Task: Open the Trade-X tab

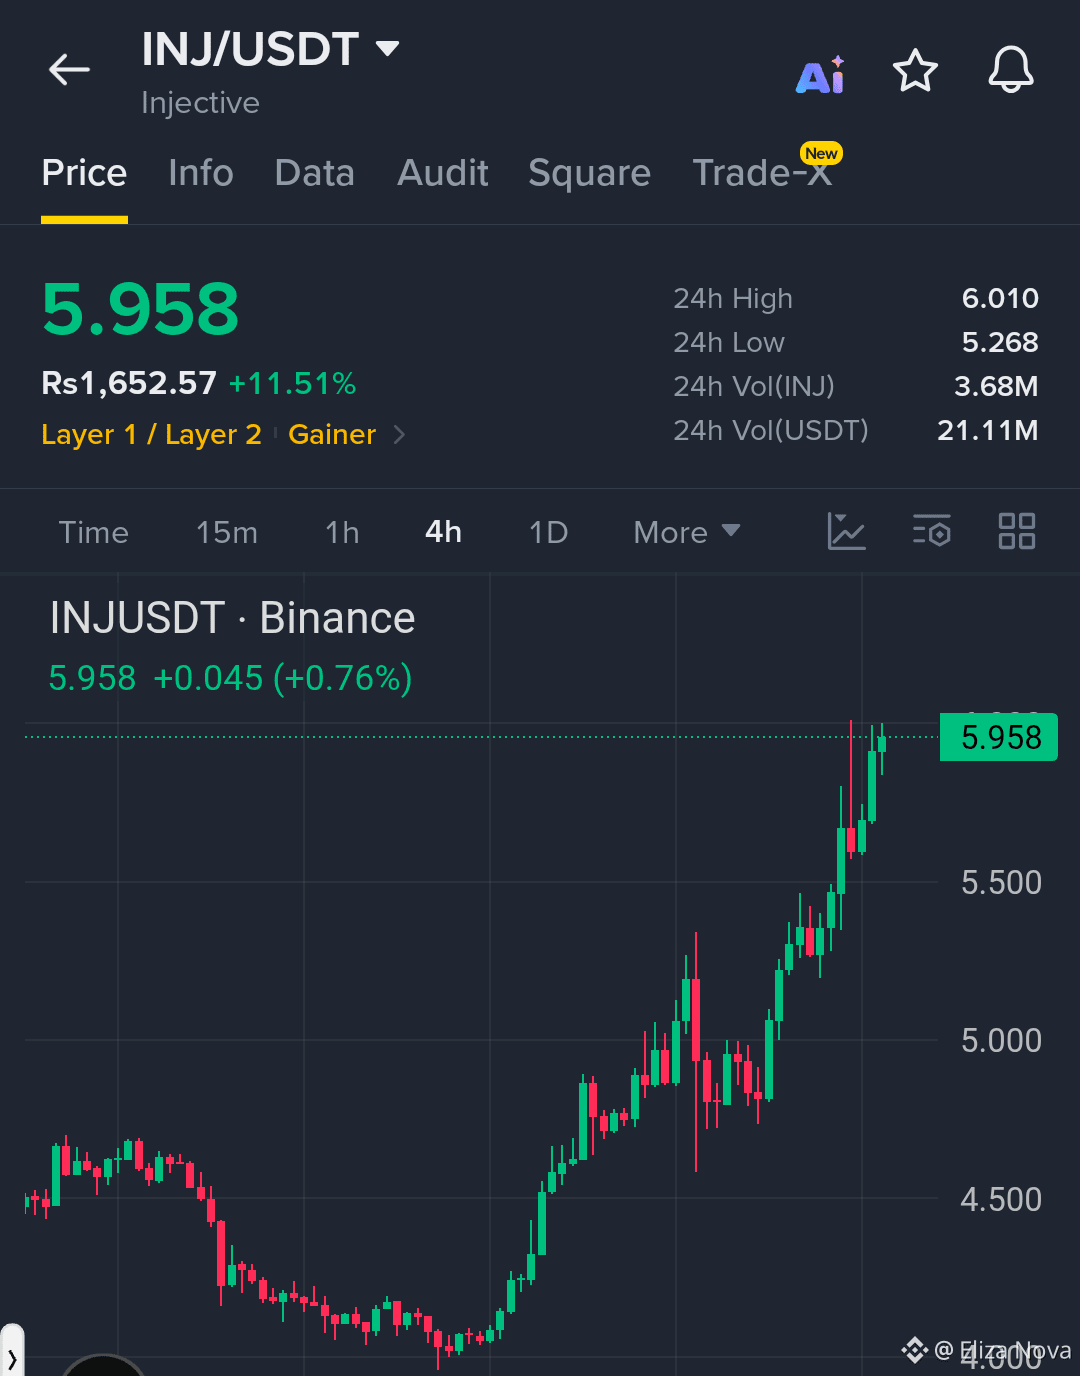Action: coord(762,173)
